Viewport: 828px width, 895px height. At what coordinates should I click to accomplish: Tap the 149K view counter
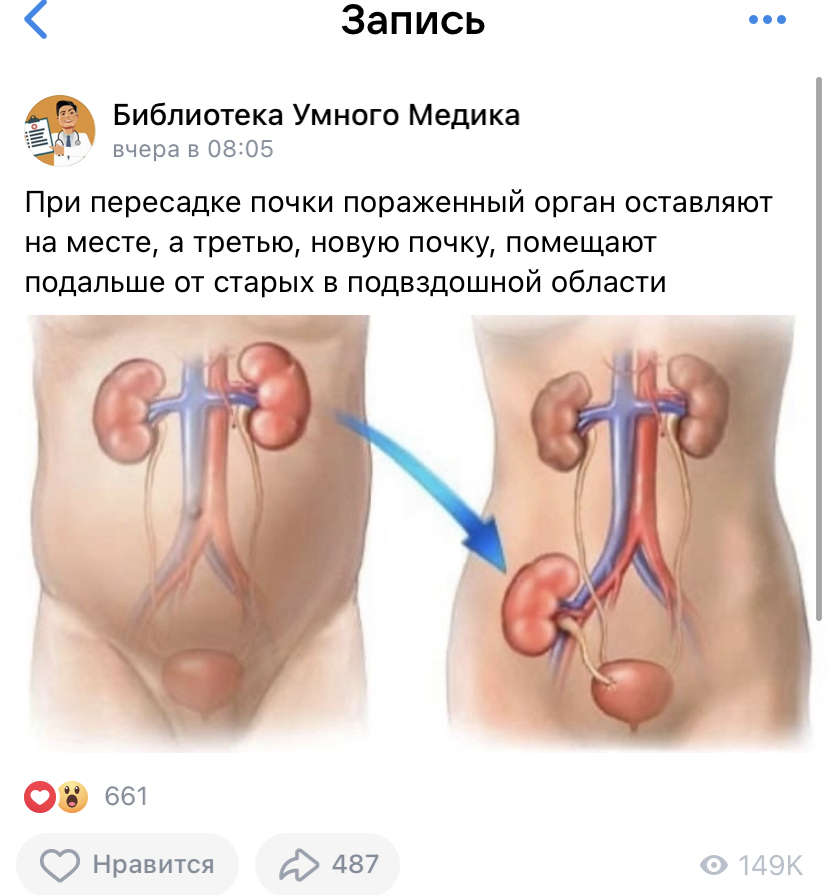pos(770,865)
